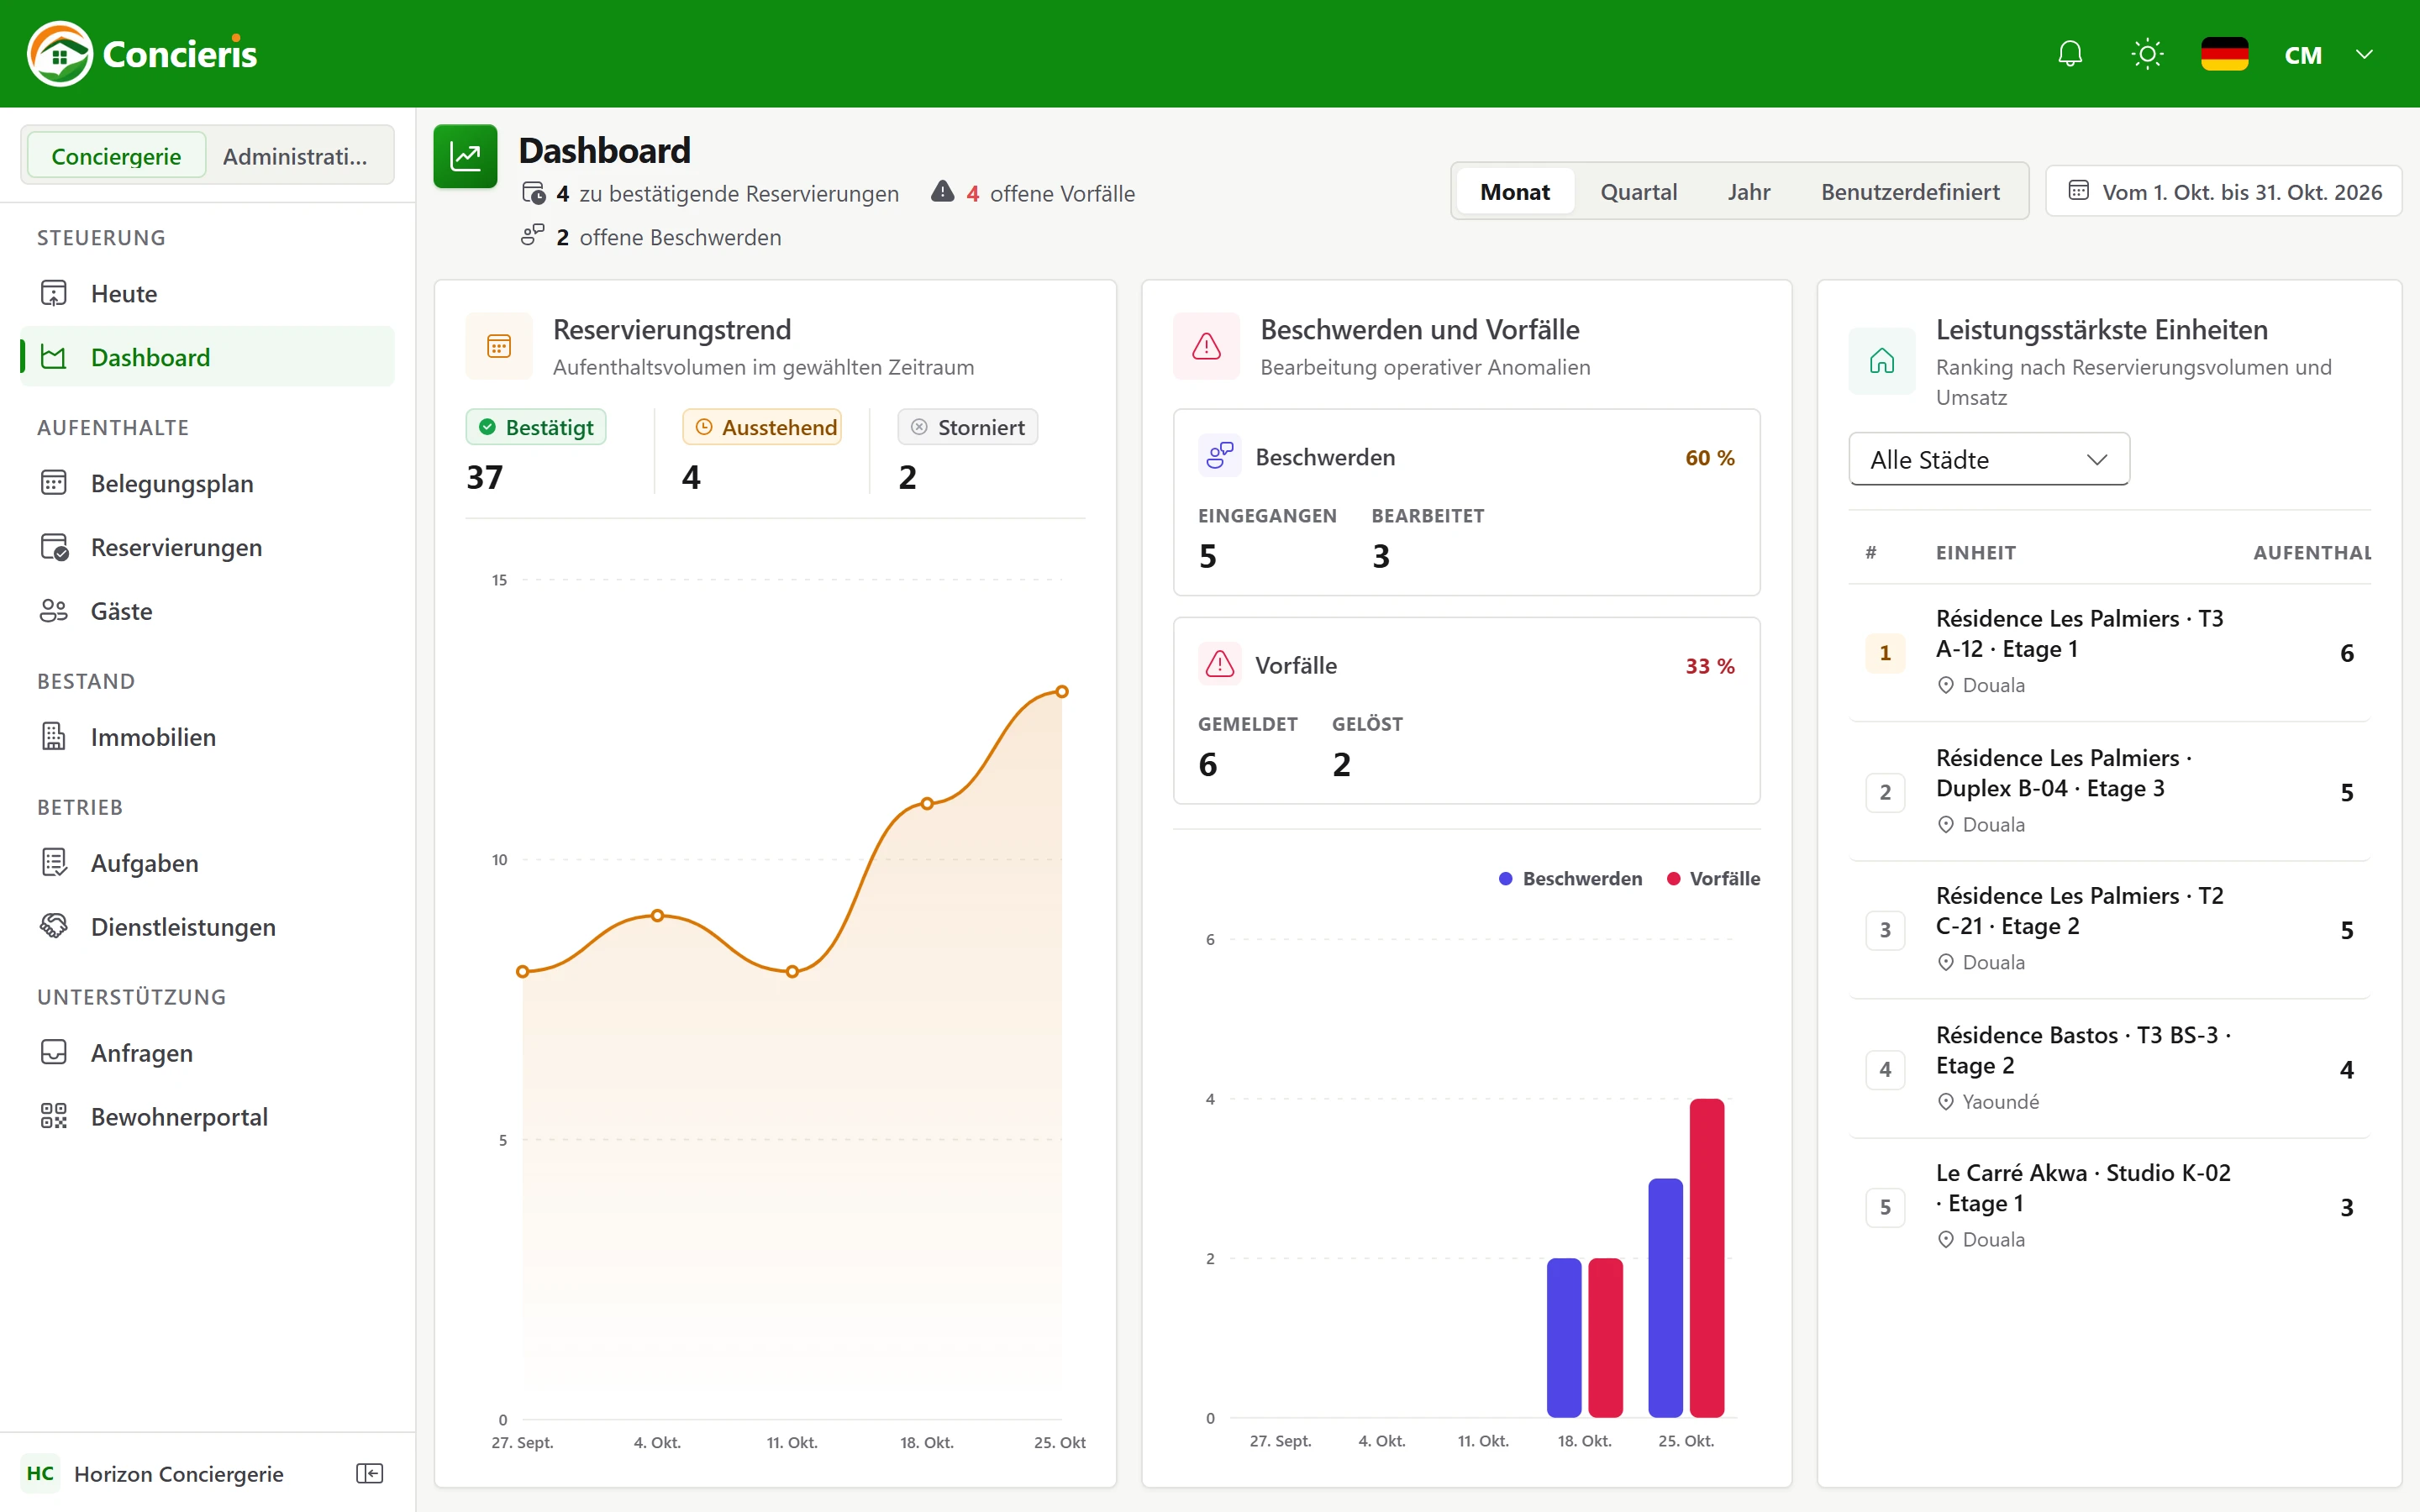
Task: Click the red Vorfälle bar at 25. Okt.
Action: pos(1707,1258)
